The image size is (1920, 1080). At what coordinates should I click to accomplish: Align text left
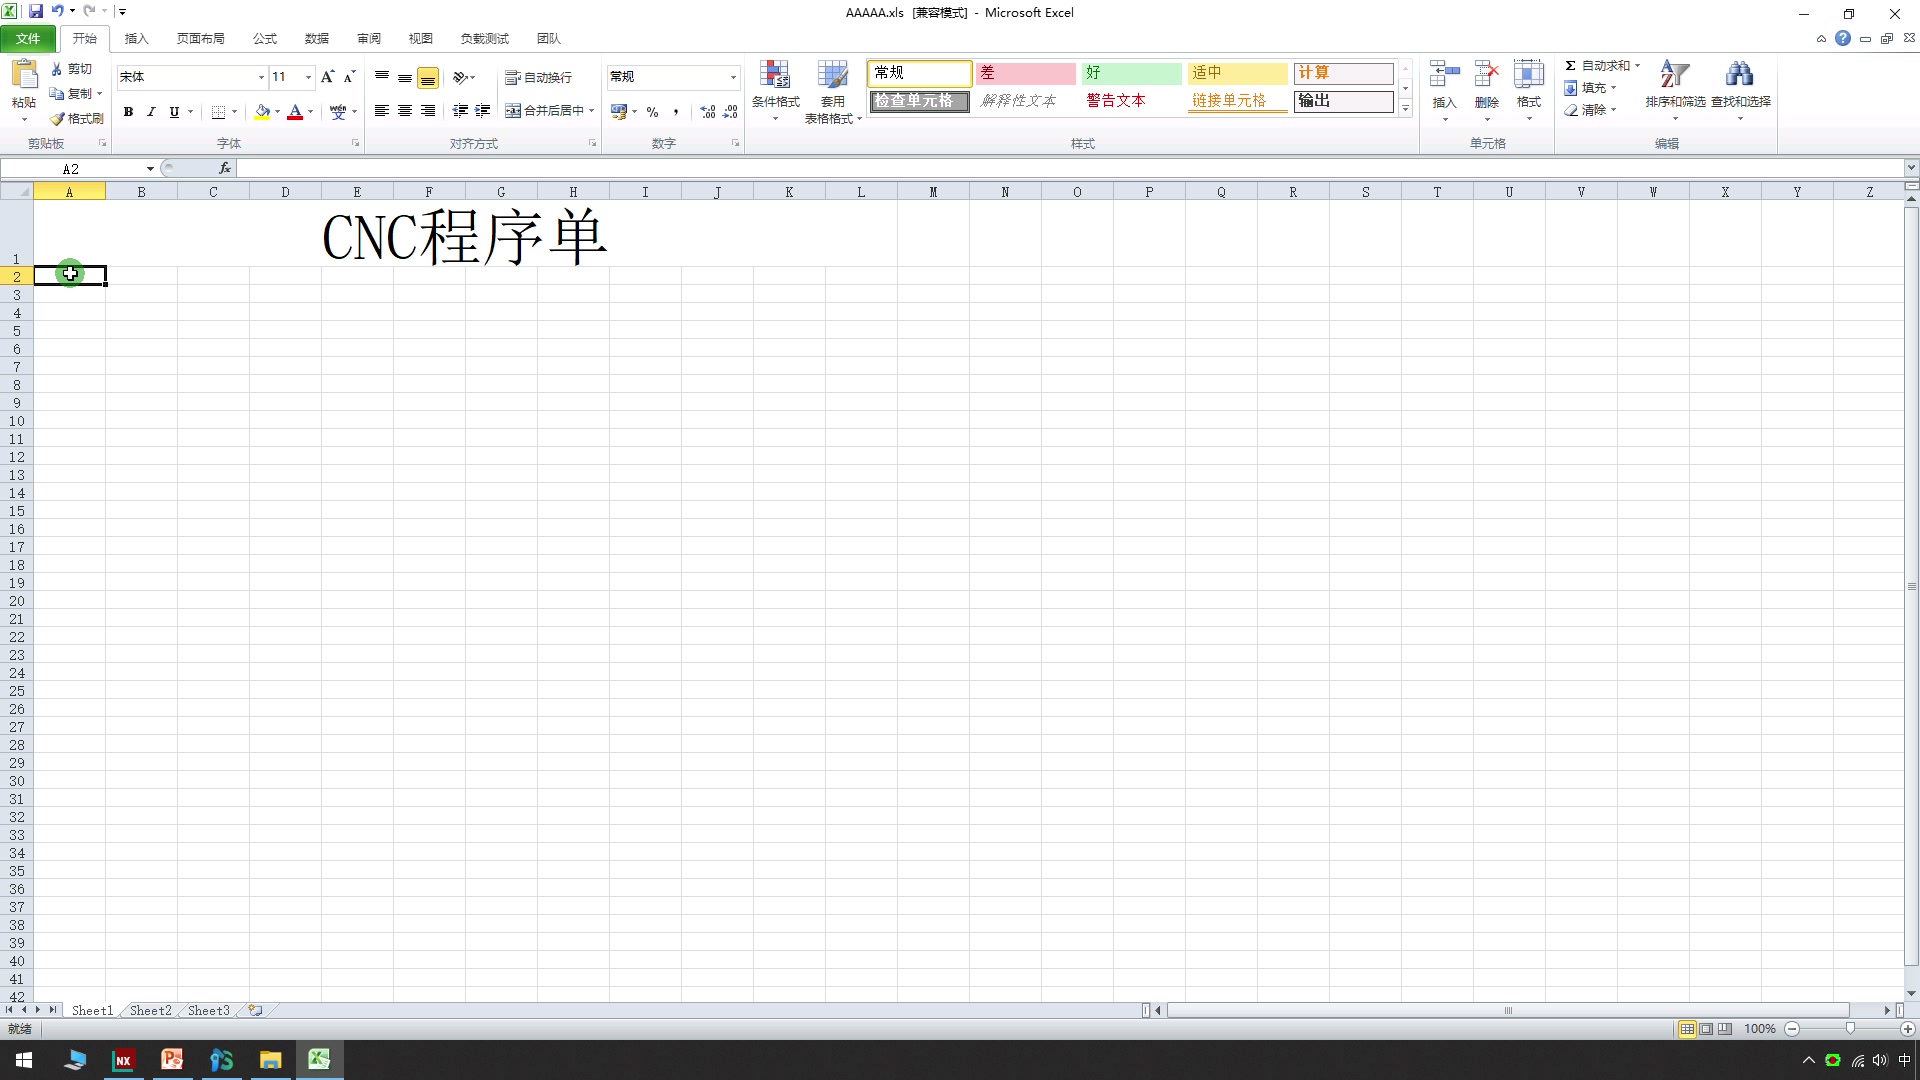382,111
